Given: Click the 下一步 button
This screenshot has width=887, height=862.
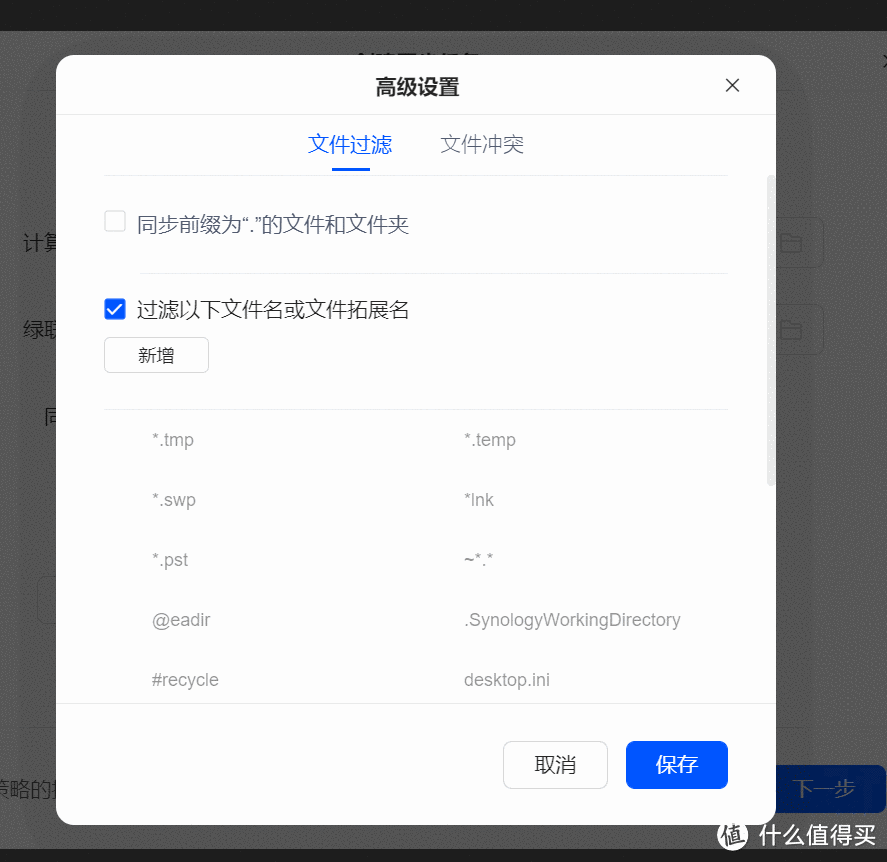Looking at the screenshot, I should click(831, 789).
